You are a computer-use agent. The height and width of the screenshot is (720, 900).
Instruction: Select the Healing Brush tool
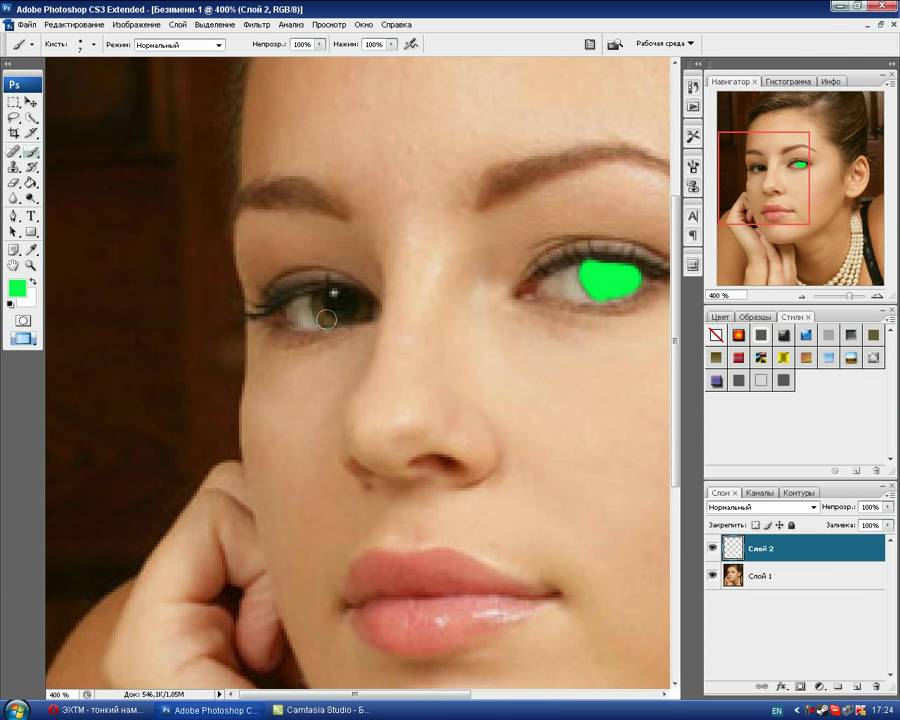[13, 152]
